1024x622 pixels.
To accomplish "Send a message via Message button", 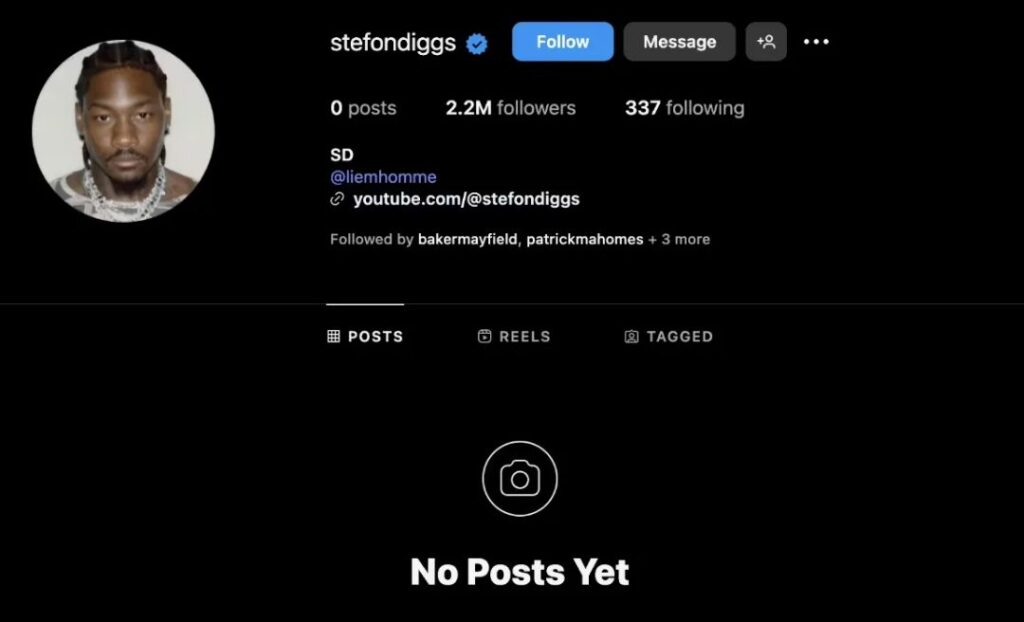I will 679,42.
